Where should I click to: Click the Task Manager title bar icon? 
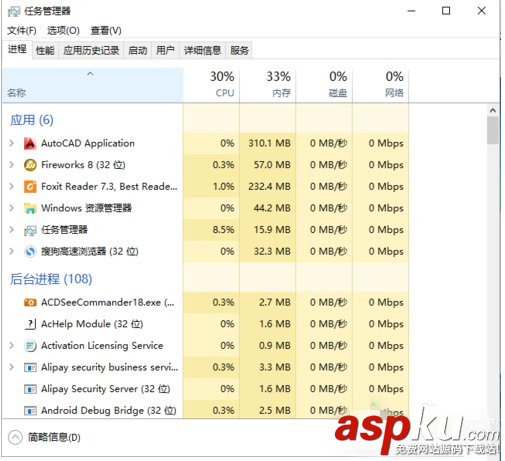14,11
